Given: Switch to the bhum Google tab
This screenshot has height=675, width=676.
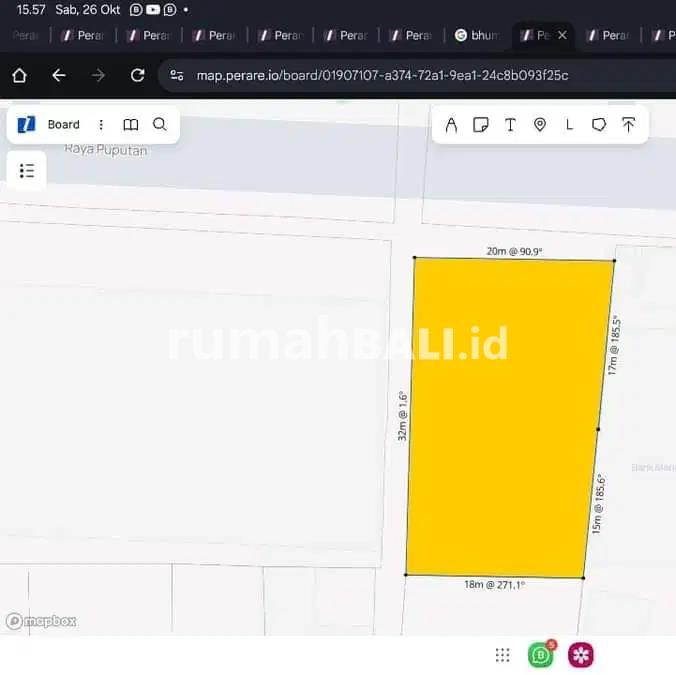Looking at the screenshot, I should click(477, 35).
